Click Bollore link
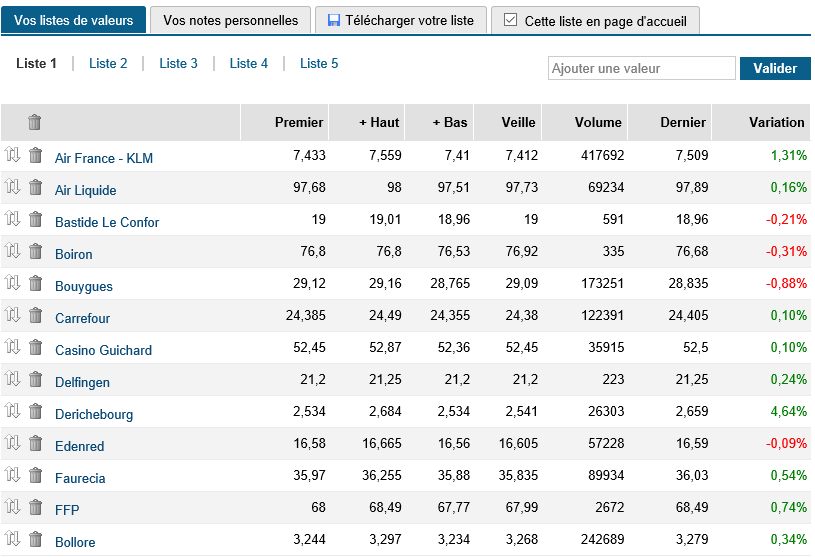The height and width of the screenshot is (557, 815). 75,542
